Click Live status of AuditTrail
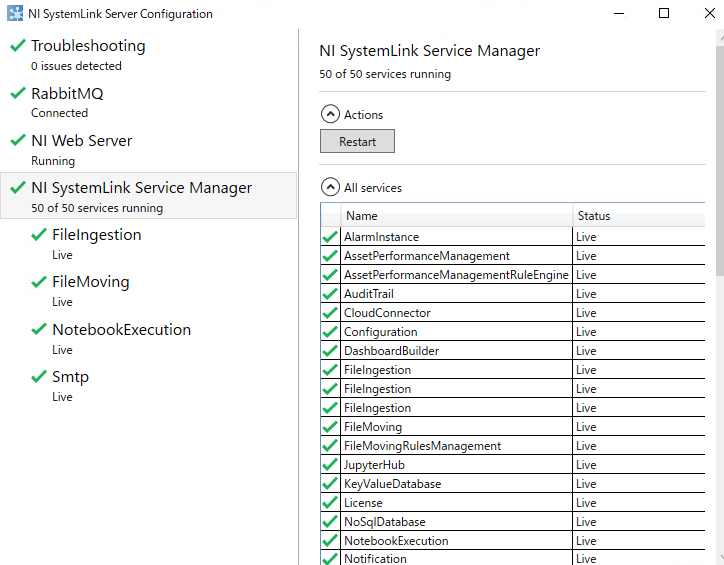This screenshot has width=724, height=565. (586, 294)
